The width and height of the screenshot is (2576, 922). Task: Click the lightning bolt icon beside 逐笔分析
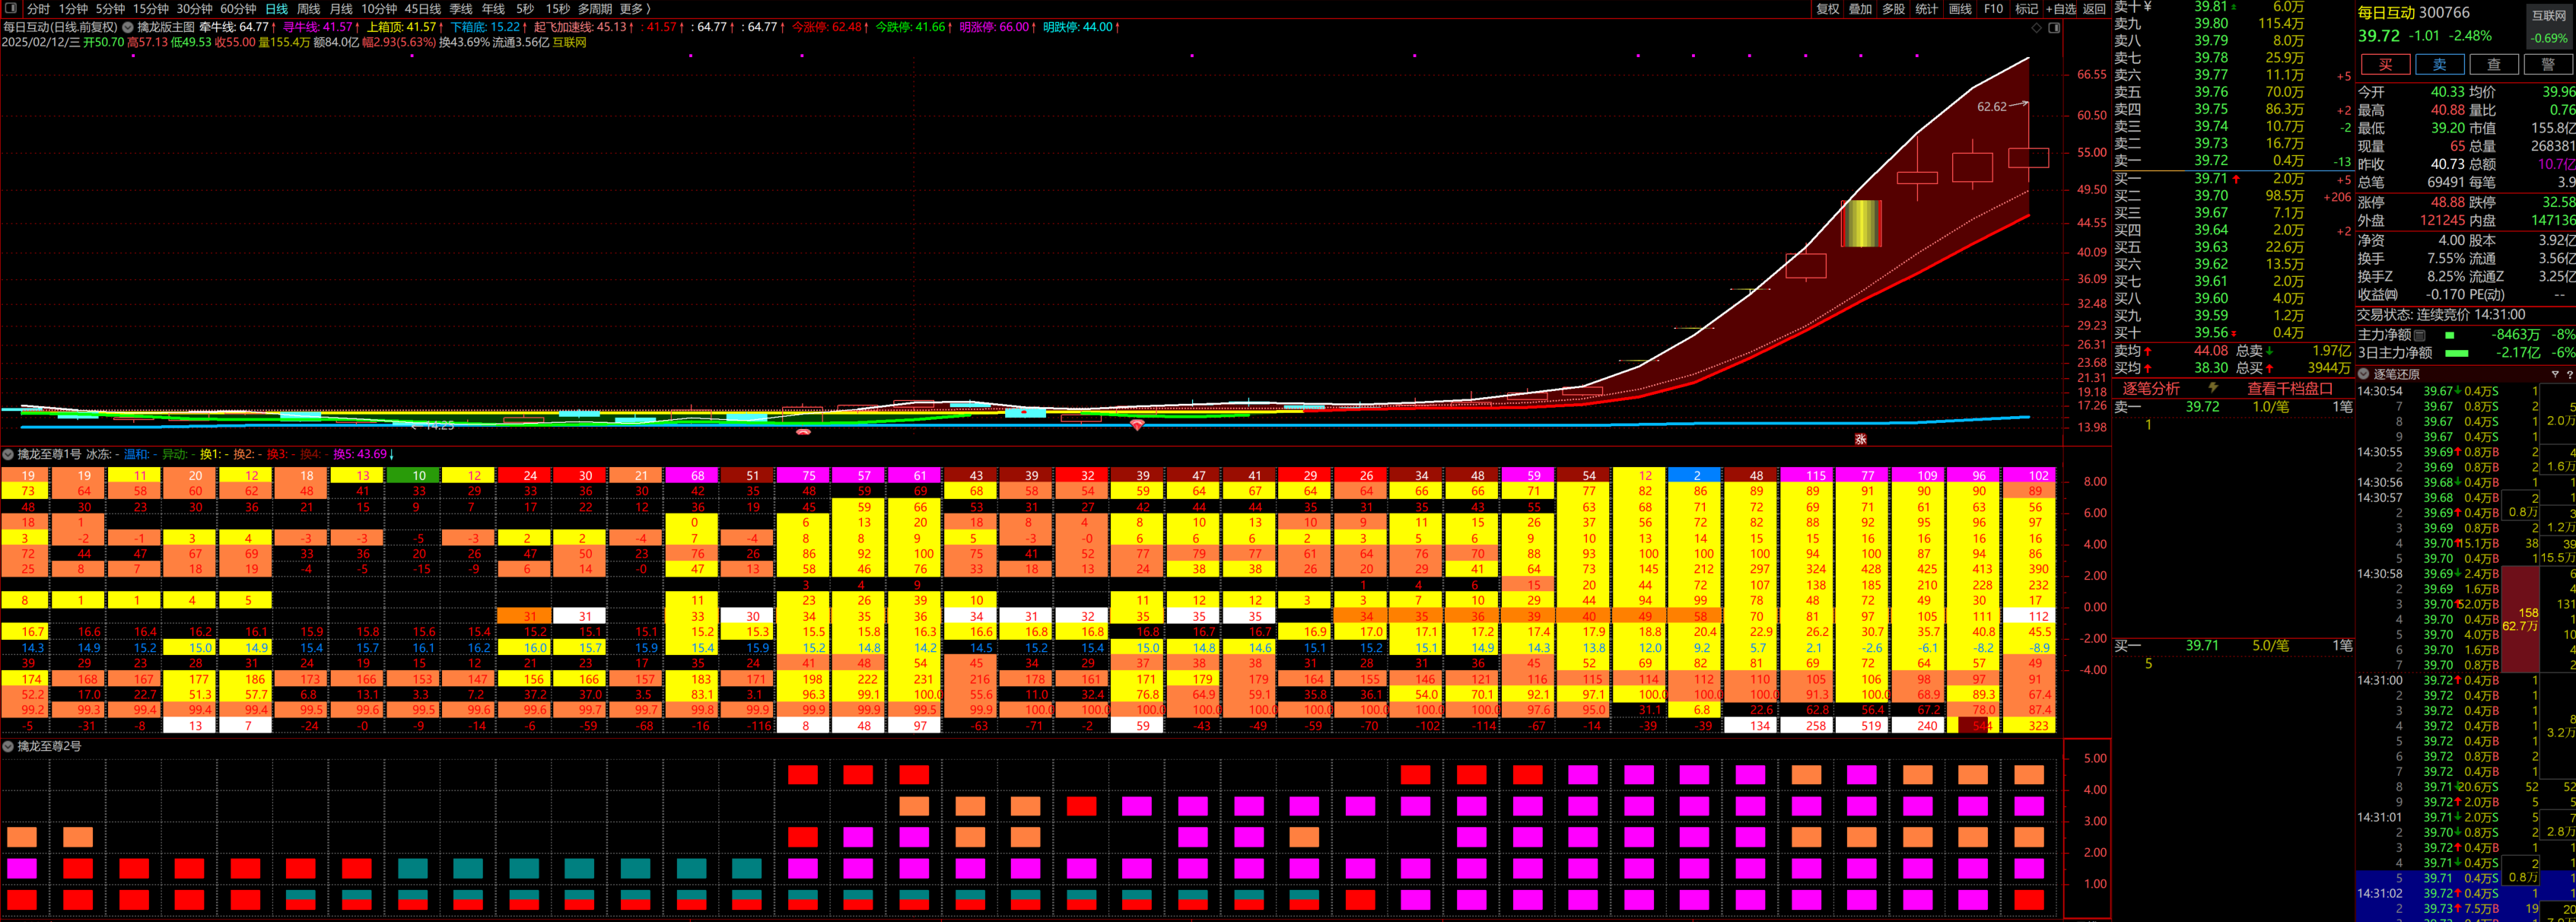(x=2213, y=388)
